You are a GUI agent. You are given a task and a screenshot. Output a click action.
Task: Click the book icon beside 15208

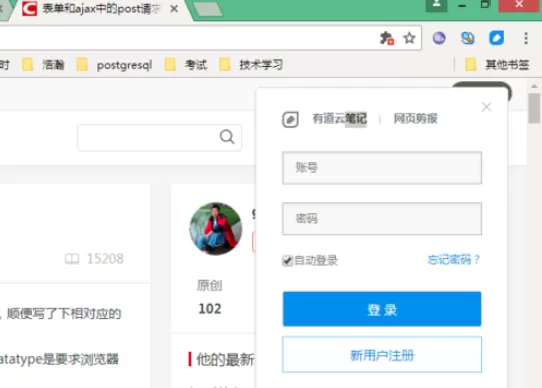[72, 259]
